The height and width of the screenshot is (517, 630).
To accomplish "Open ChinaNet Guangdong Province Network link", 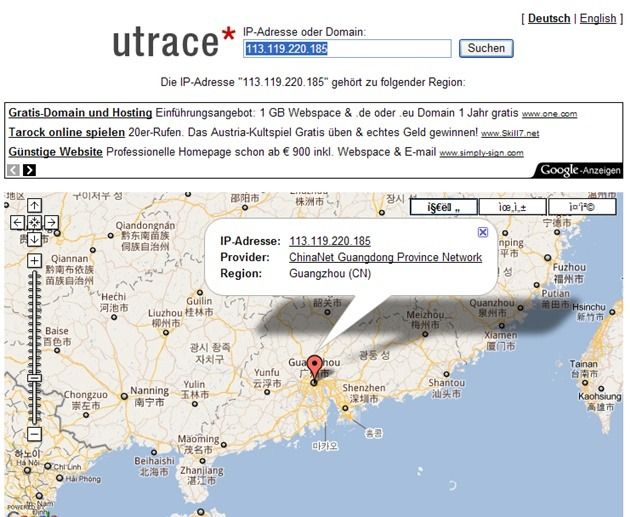I will (385, 257).
